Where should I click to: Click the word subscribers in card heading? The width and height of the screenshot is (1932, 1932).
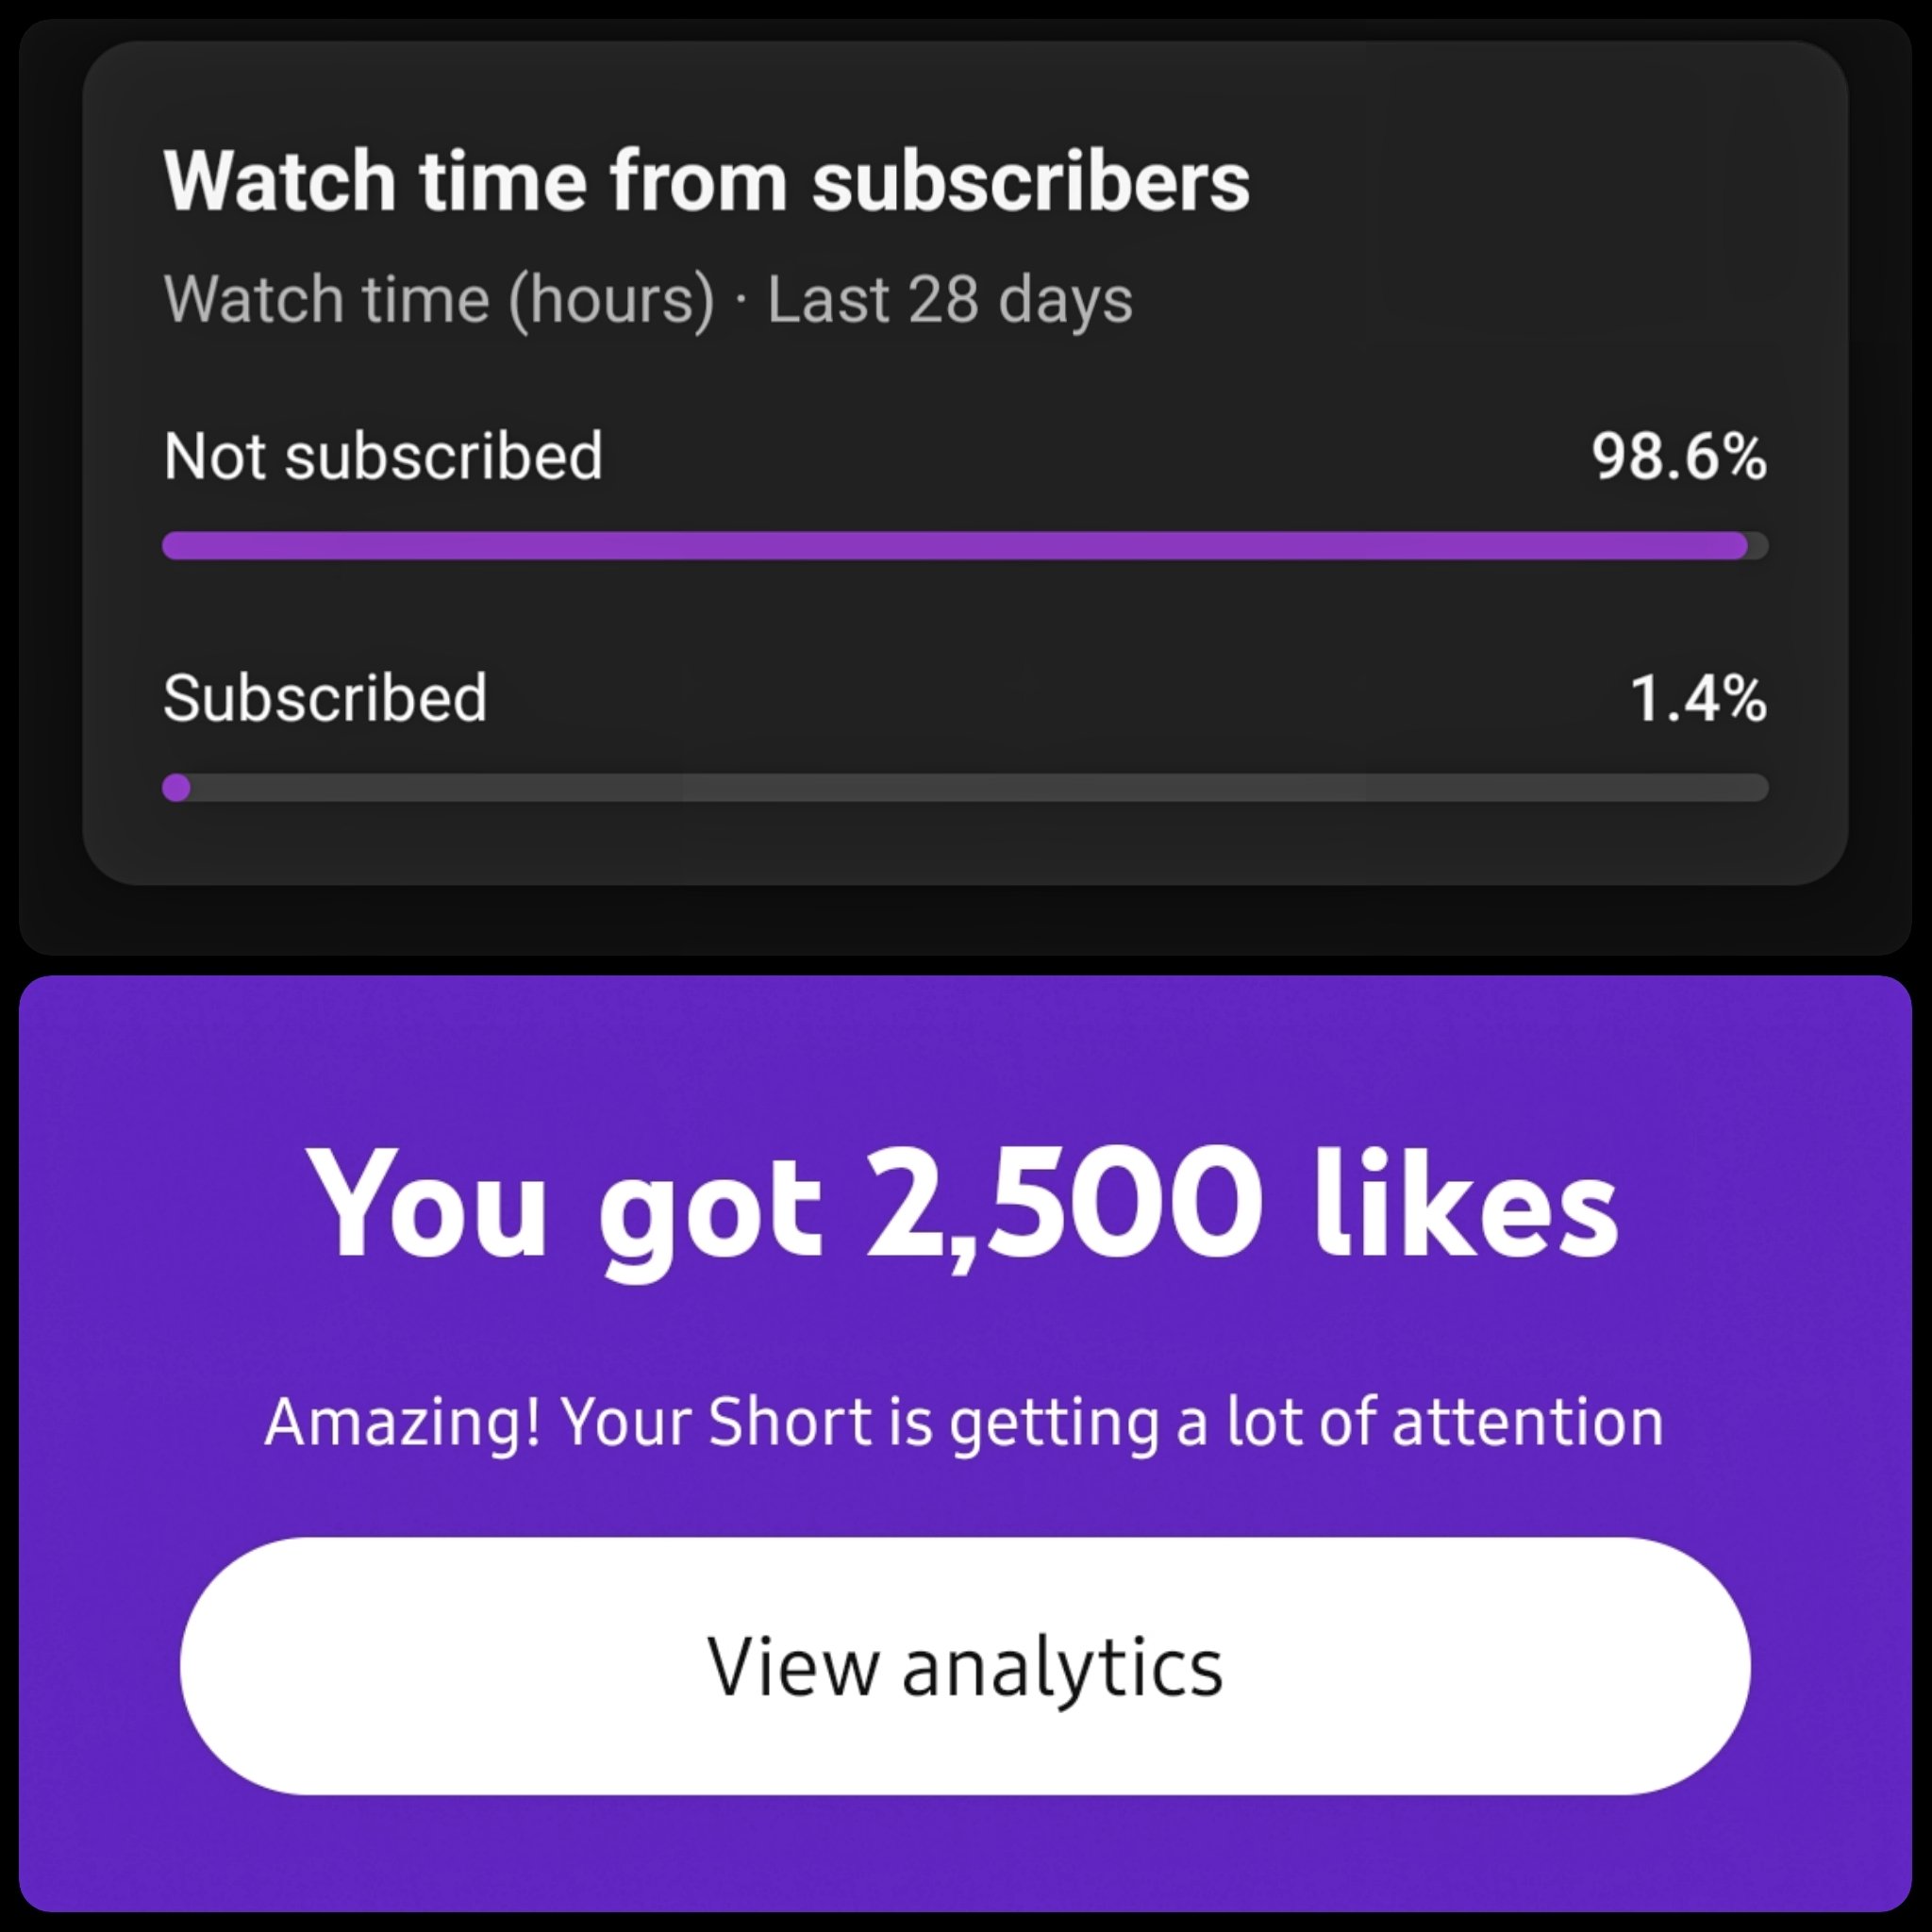click(x=1030, y=181)
